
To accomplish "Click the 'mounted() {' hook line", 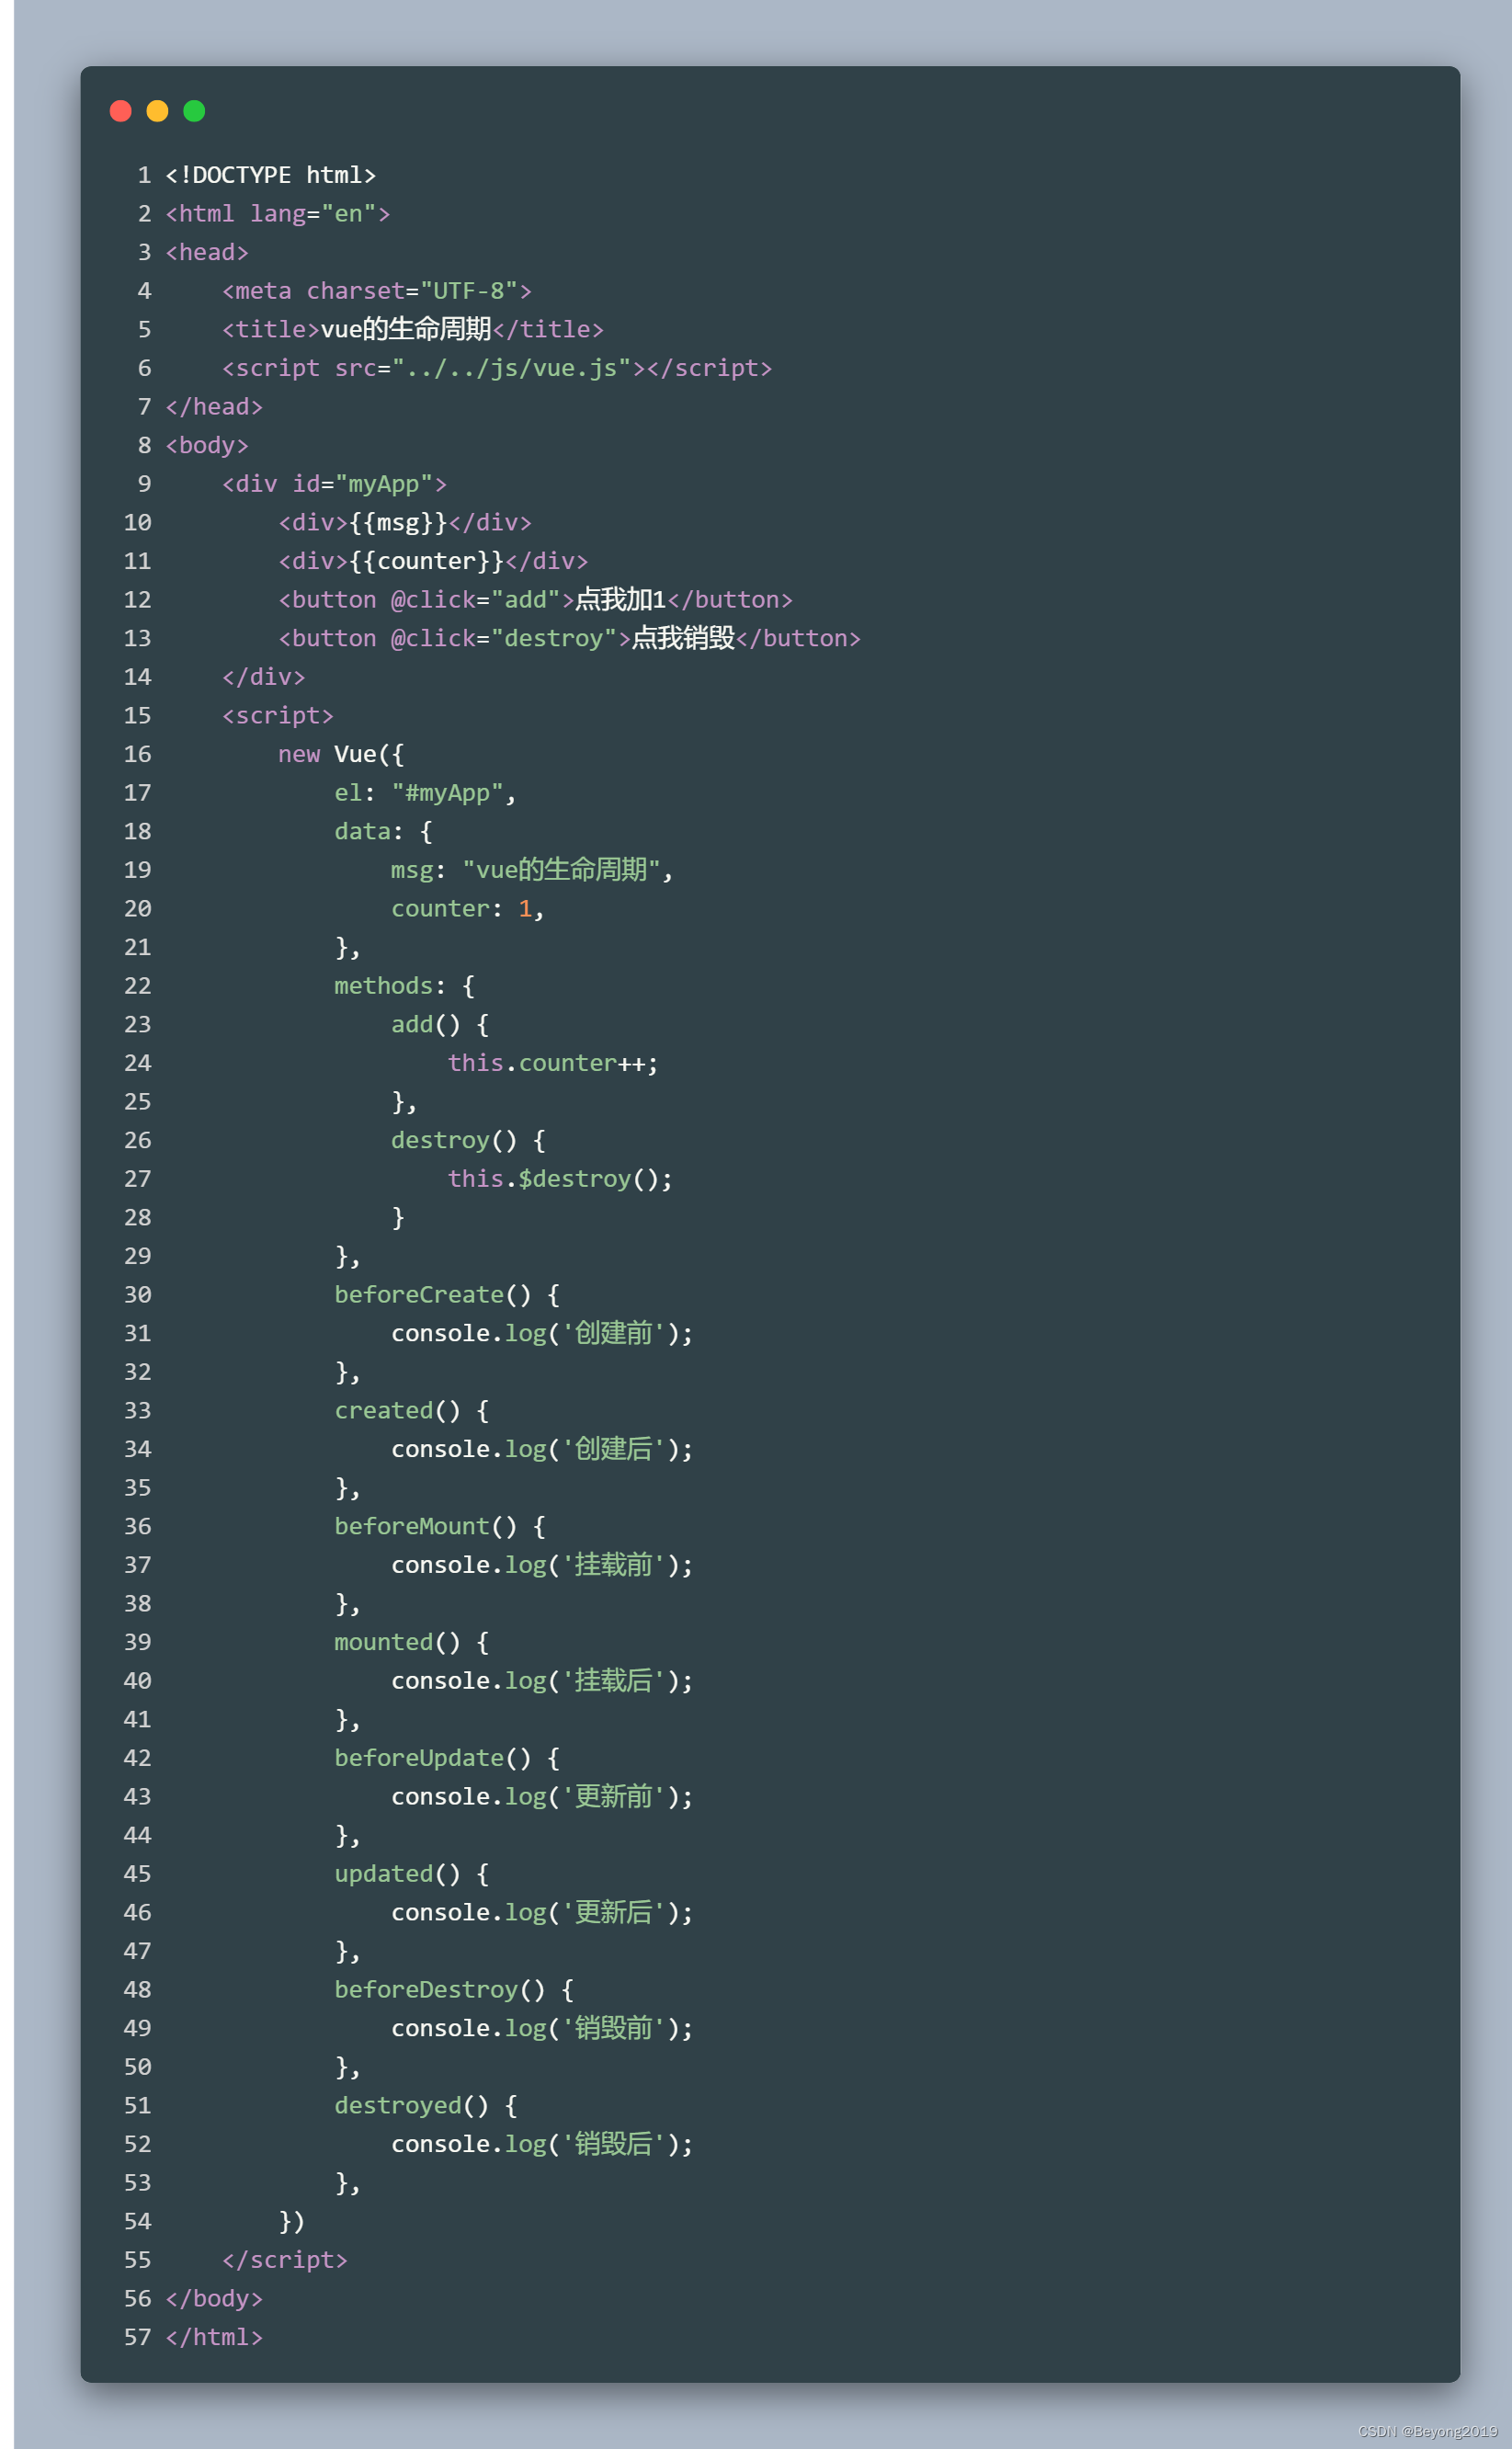I will (x=412, y=1643).
